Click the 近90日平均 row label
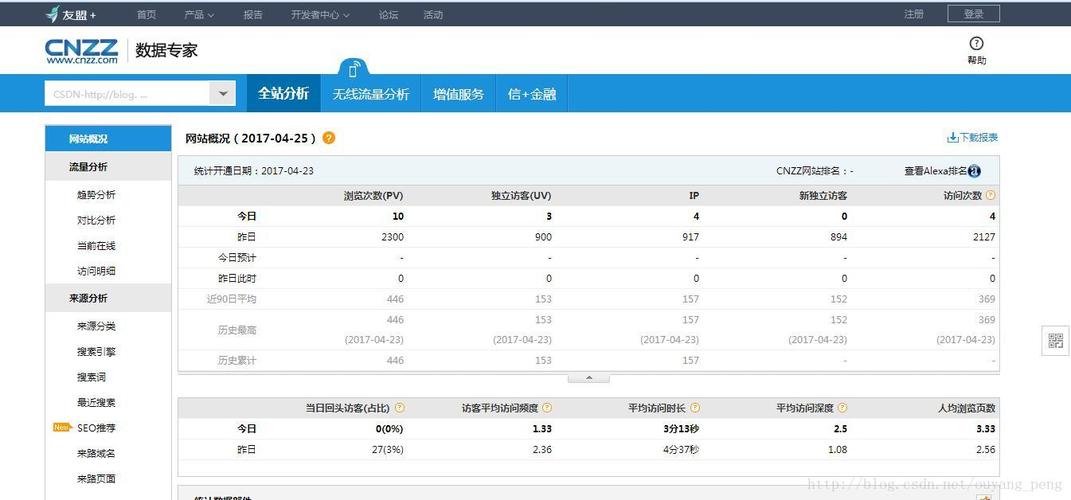This screenshot has height=500, width=1071. (232, 298)
